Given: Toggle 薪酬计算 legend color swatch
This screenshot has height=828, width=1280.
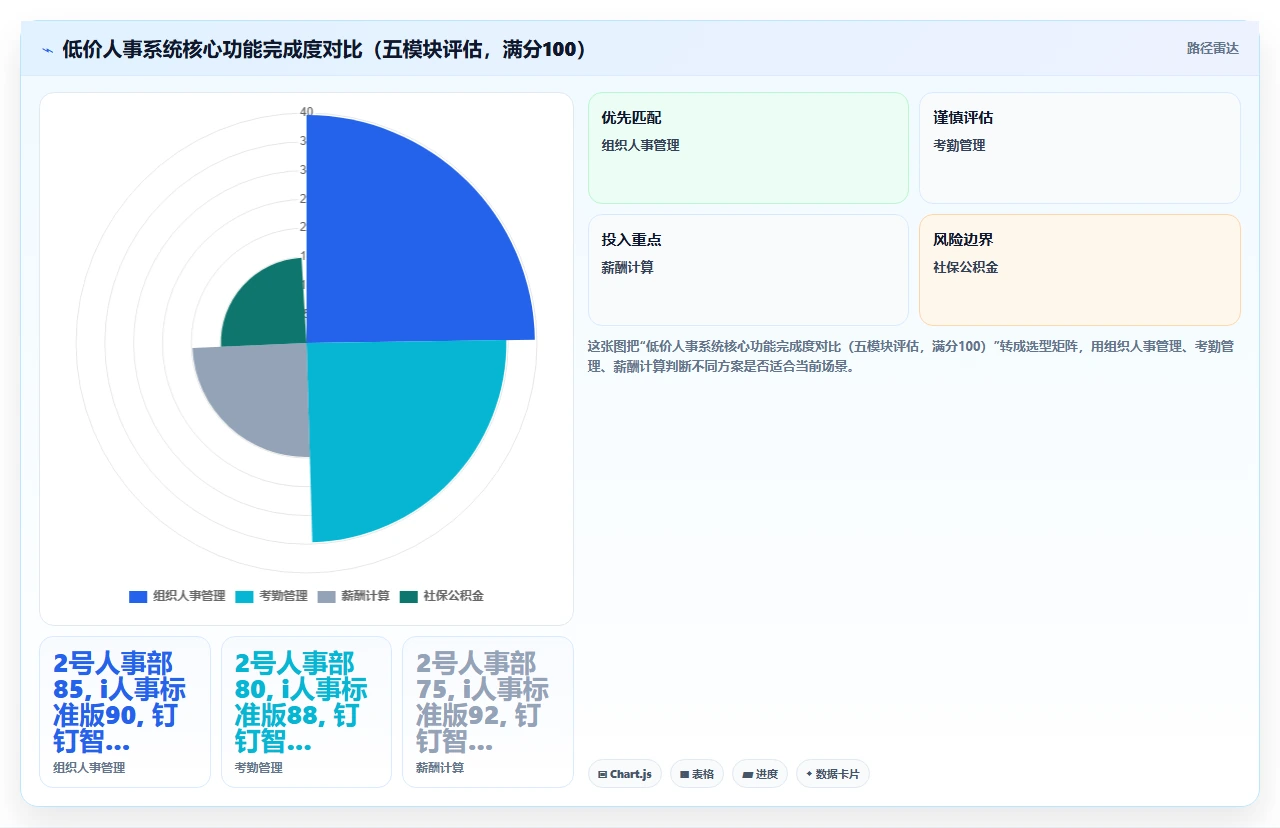Looking at the screenshot, I should pos(327,596).
